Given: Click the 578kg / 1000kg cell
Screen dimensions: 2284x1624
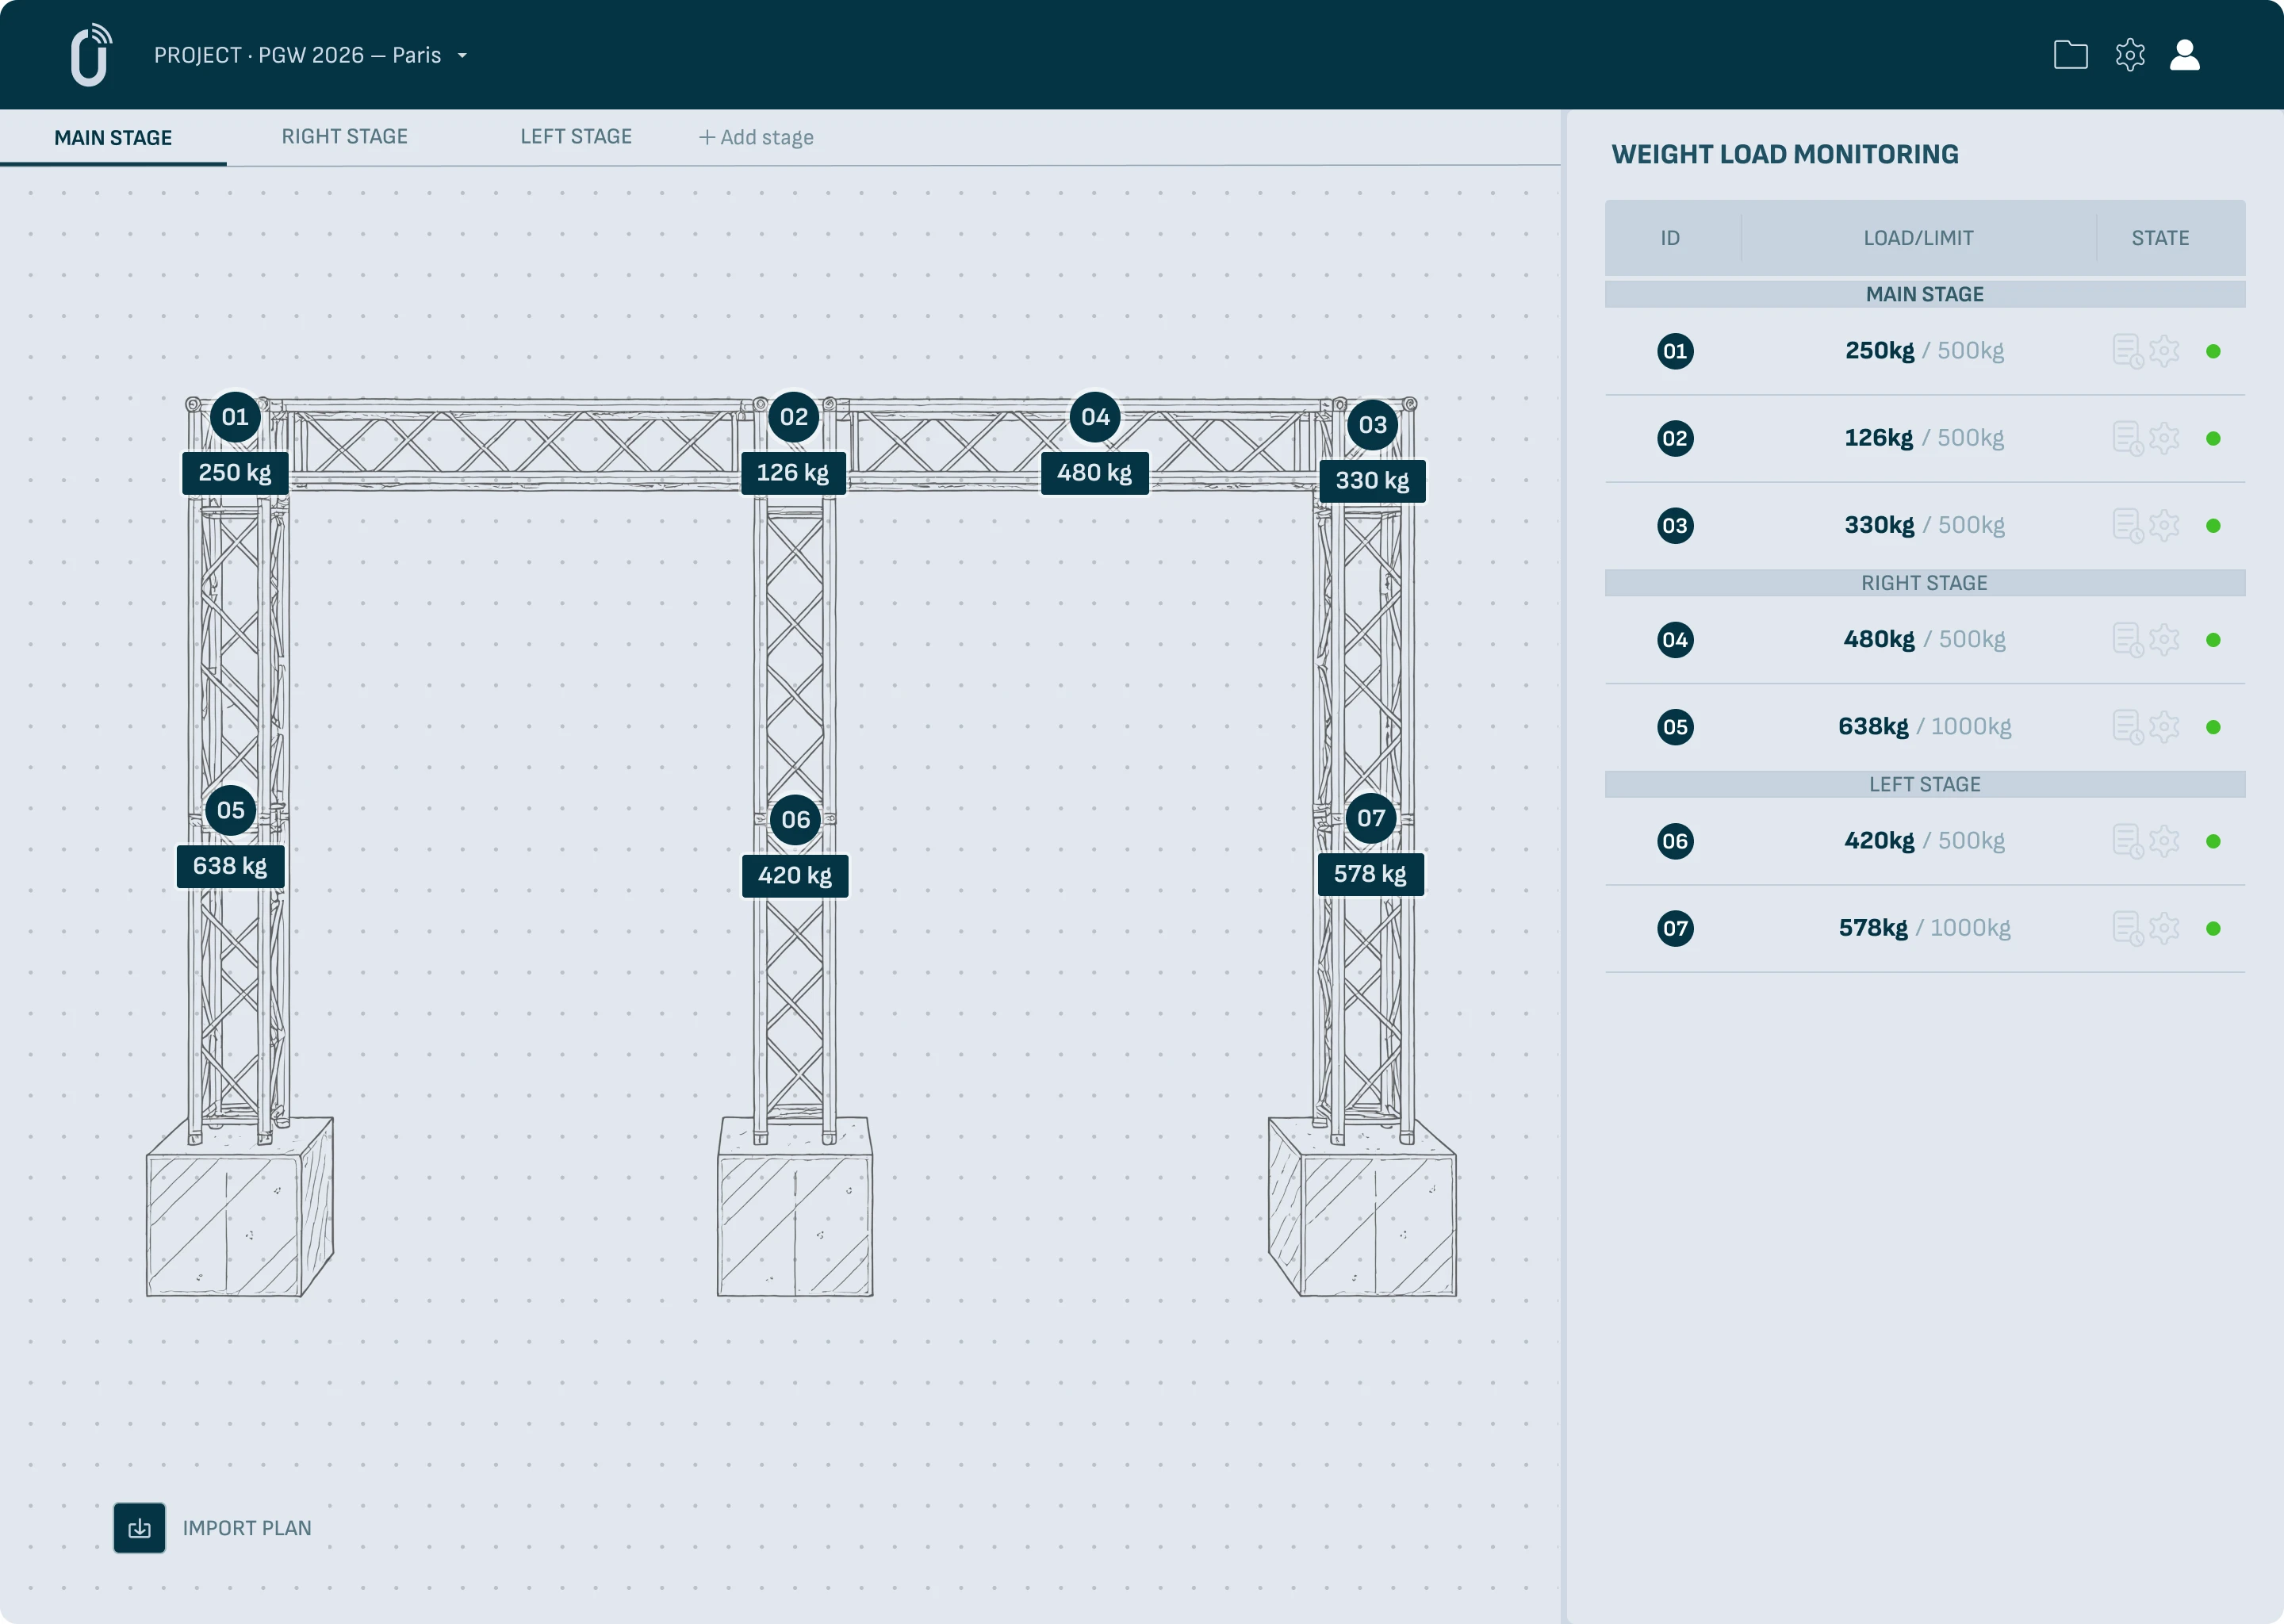Looking at the screenshot, I should (1924, 928).
